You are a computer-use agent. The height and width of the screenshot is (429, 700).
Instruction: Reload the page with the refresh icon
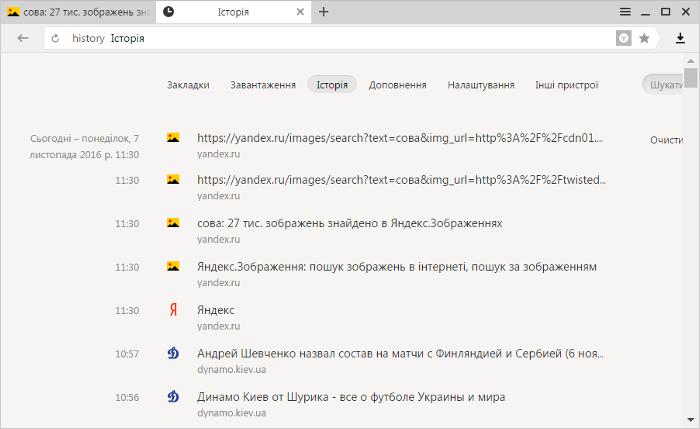[55, 38]
